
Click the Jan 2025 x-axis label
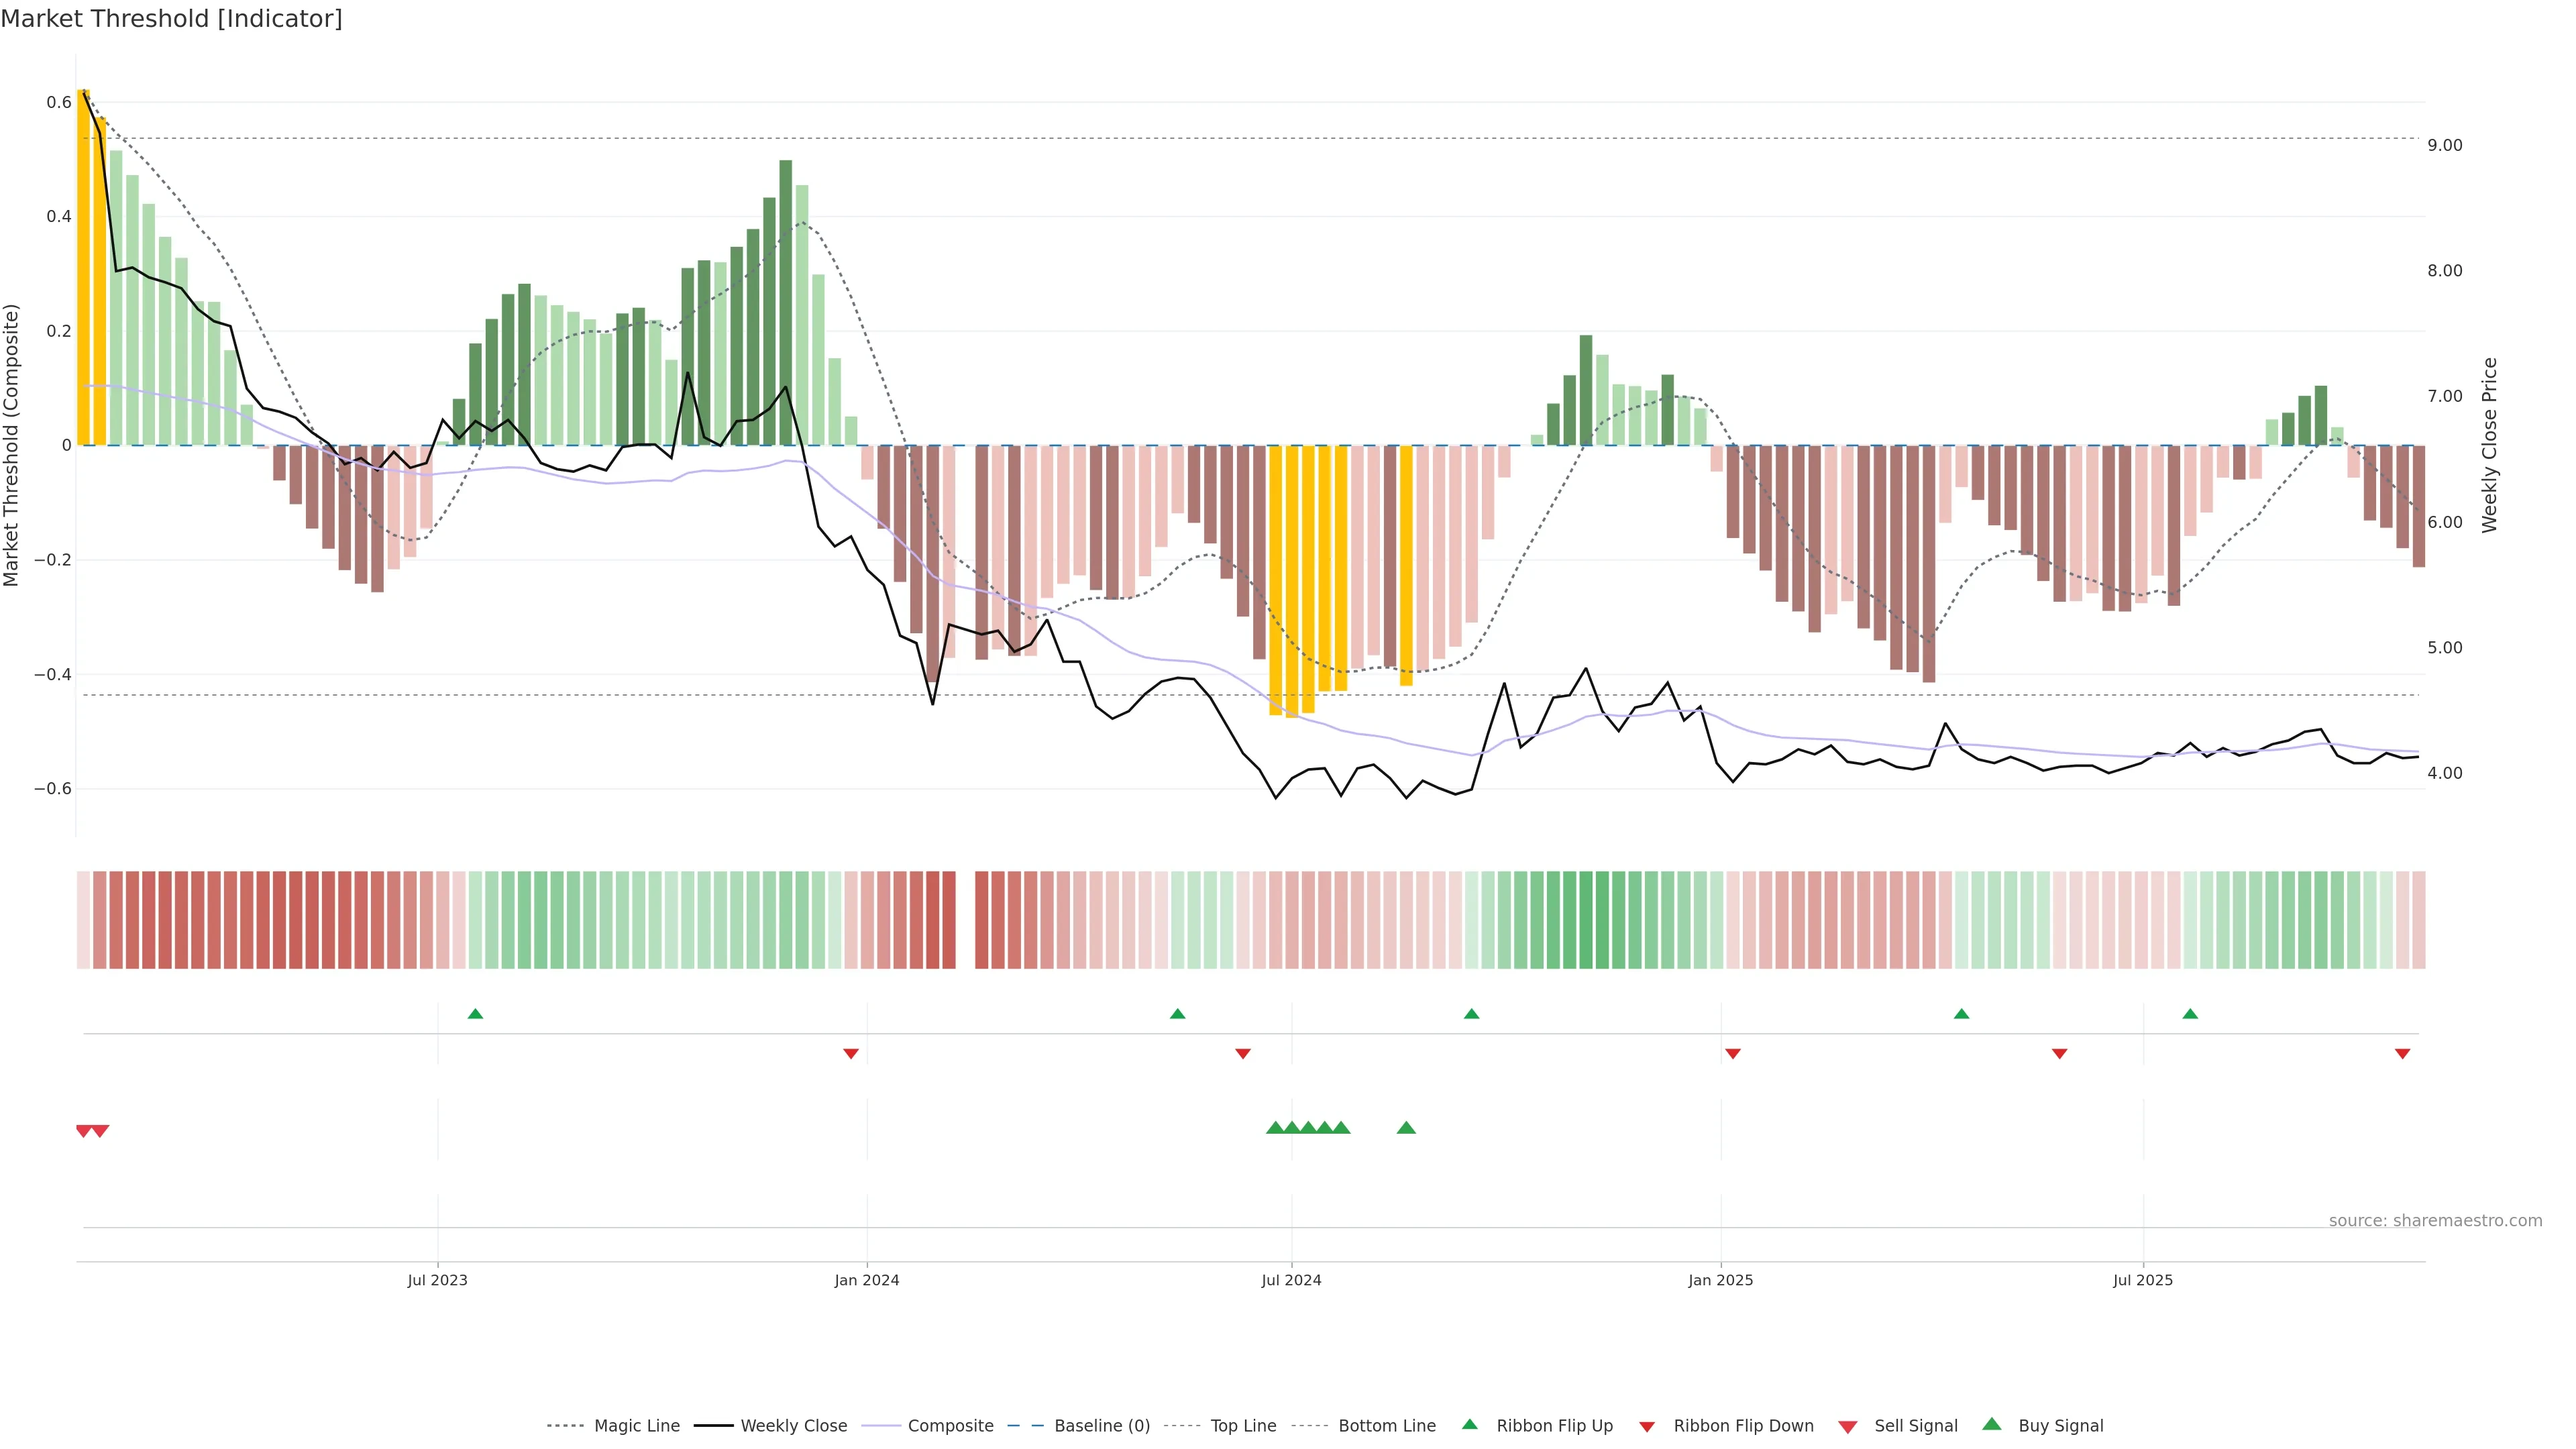coord(1720,1280)
